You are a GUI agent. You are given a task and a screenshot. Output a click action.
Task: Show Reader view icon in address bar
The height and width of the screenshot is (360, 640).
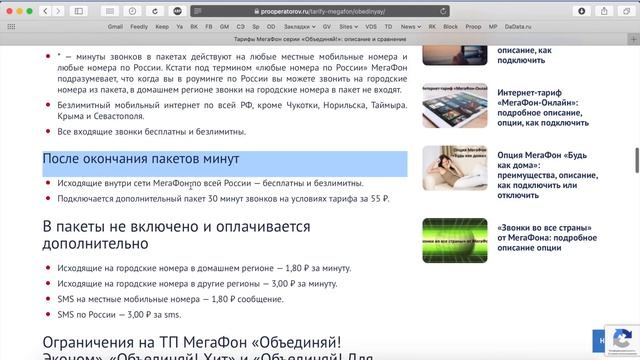tap(198, 11)
